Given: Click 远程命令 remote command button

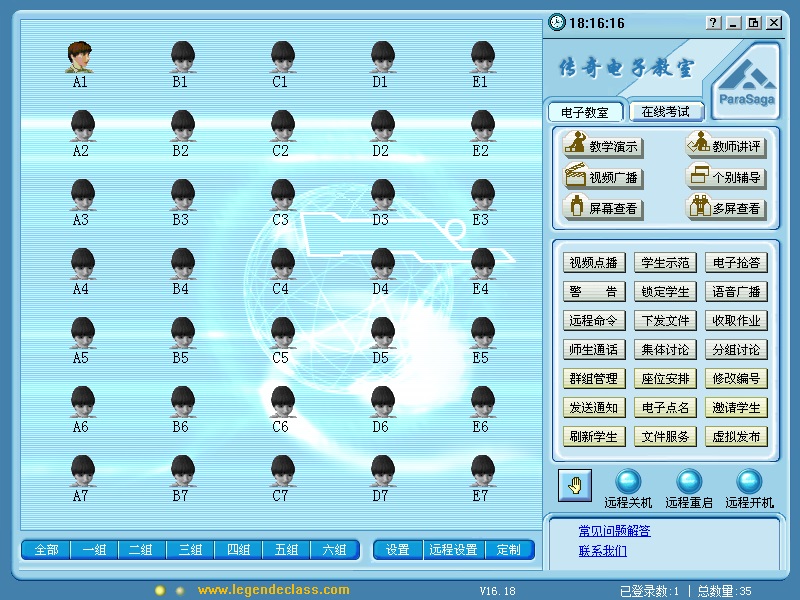Looking at the screenshot, I should 594,320.
